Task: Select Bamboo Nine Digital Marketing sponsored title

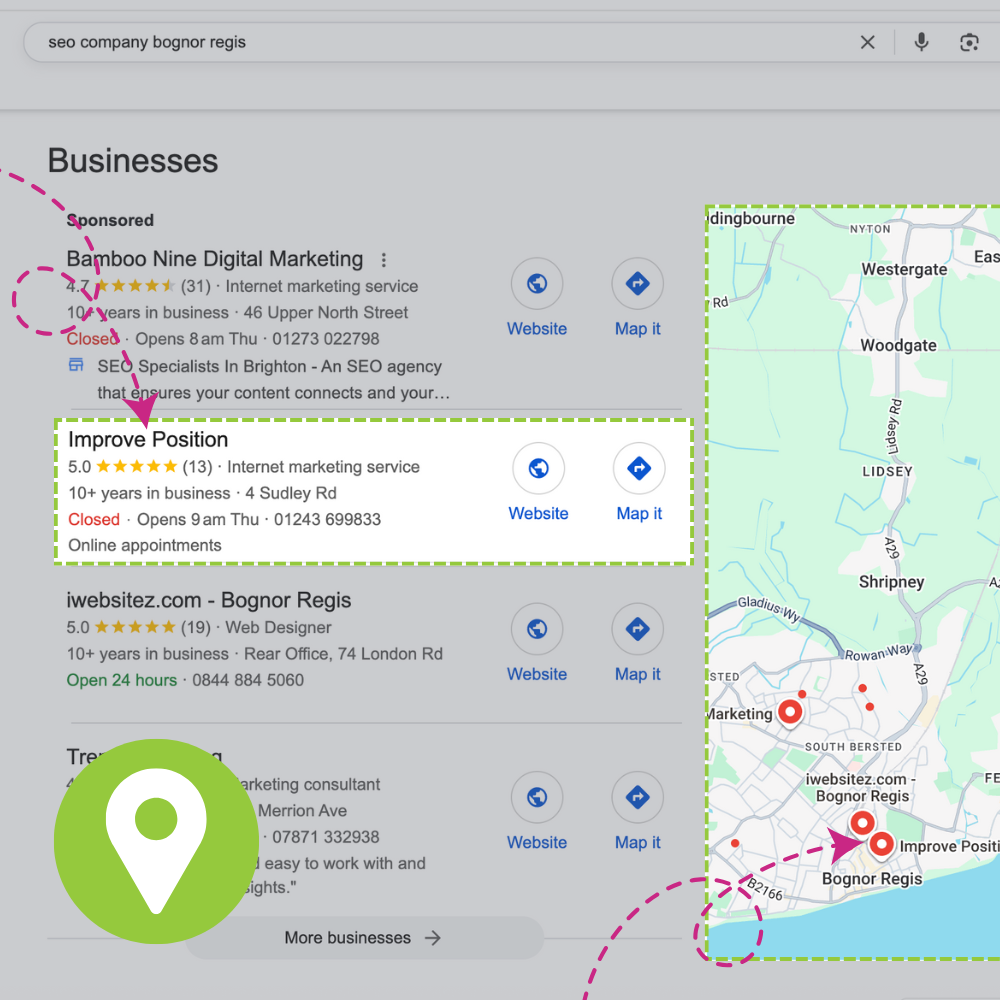Action: (214, 259)
